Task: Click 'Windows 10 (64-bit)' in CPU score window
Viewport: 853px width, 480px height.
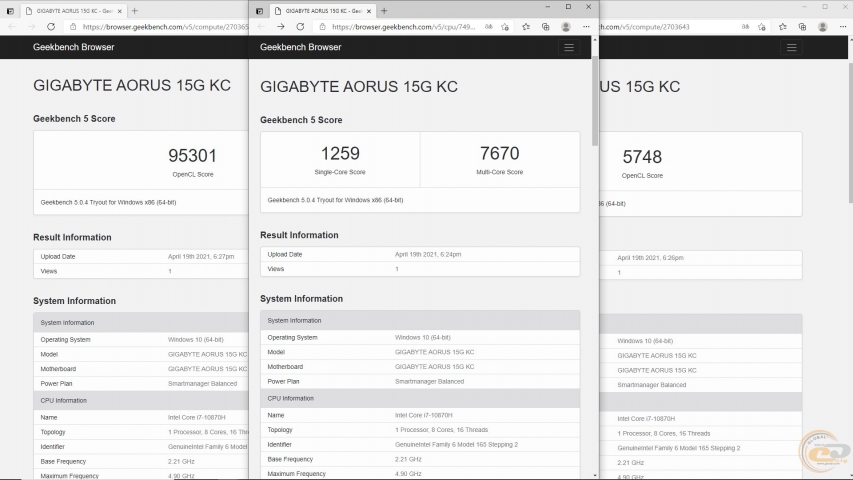Action: pos(423,337)
